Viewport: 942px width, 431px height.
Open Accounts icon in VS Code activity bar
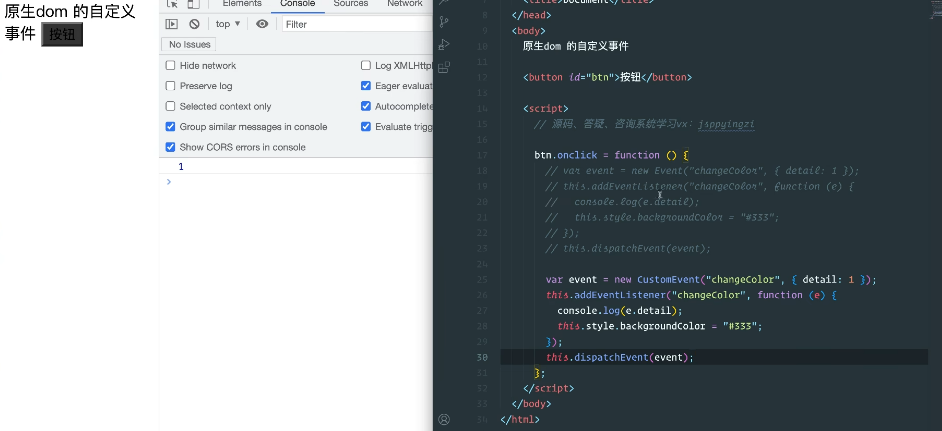(444, 419)
